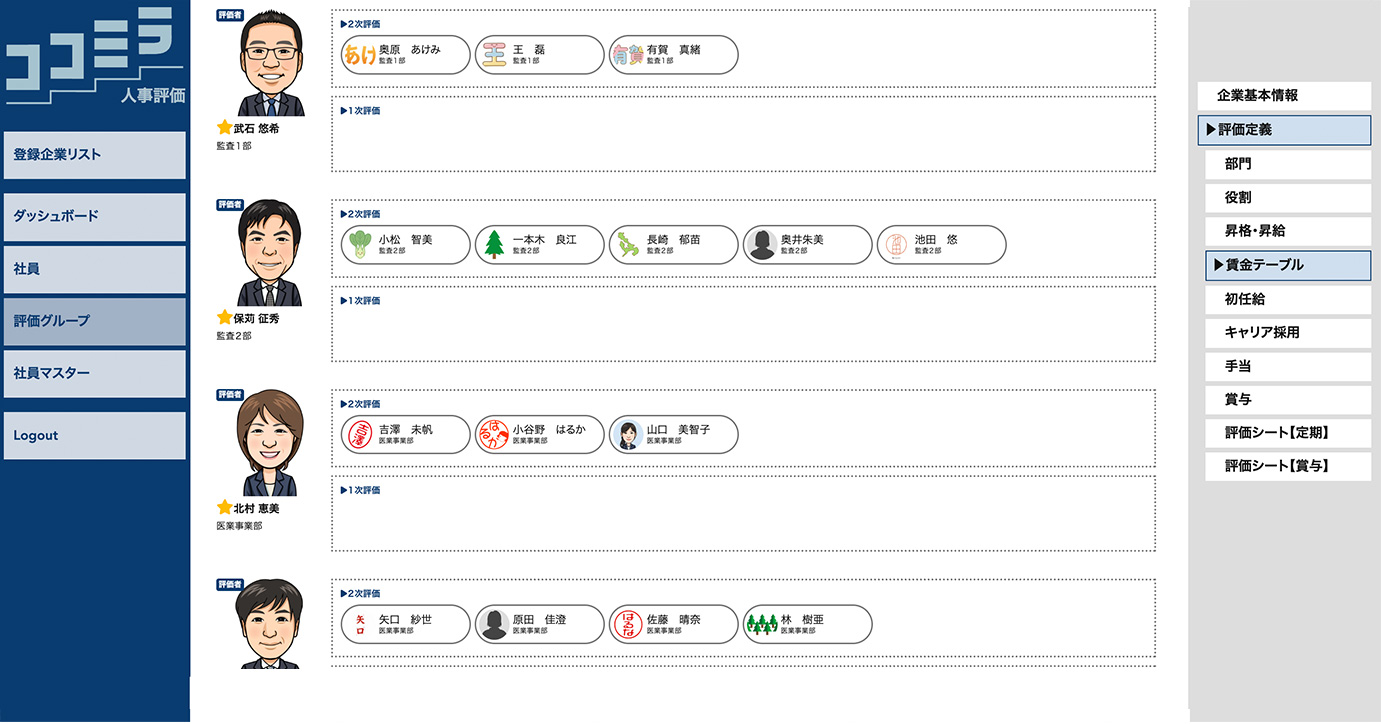Image resolution: width=1381 pixels, height=724 pixels.
Task: Open 企業基本情報 in the right panel
Action: 1284,96
